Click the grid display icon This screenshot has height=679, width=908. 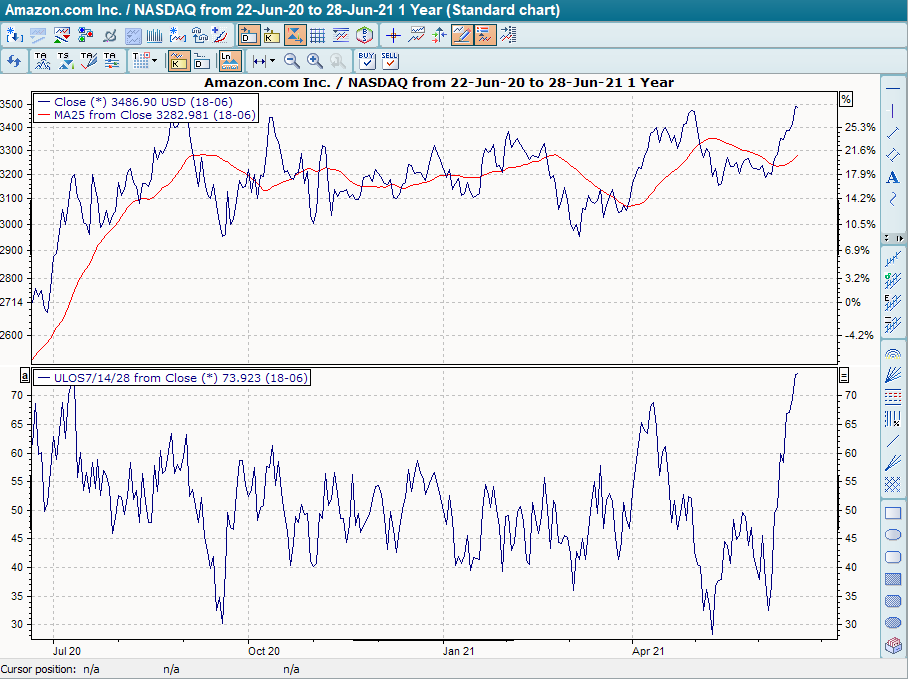pyautogui.click(x=317, y=35)
